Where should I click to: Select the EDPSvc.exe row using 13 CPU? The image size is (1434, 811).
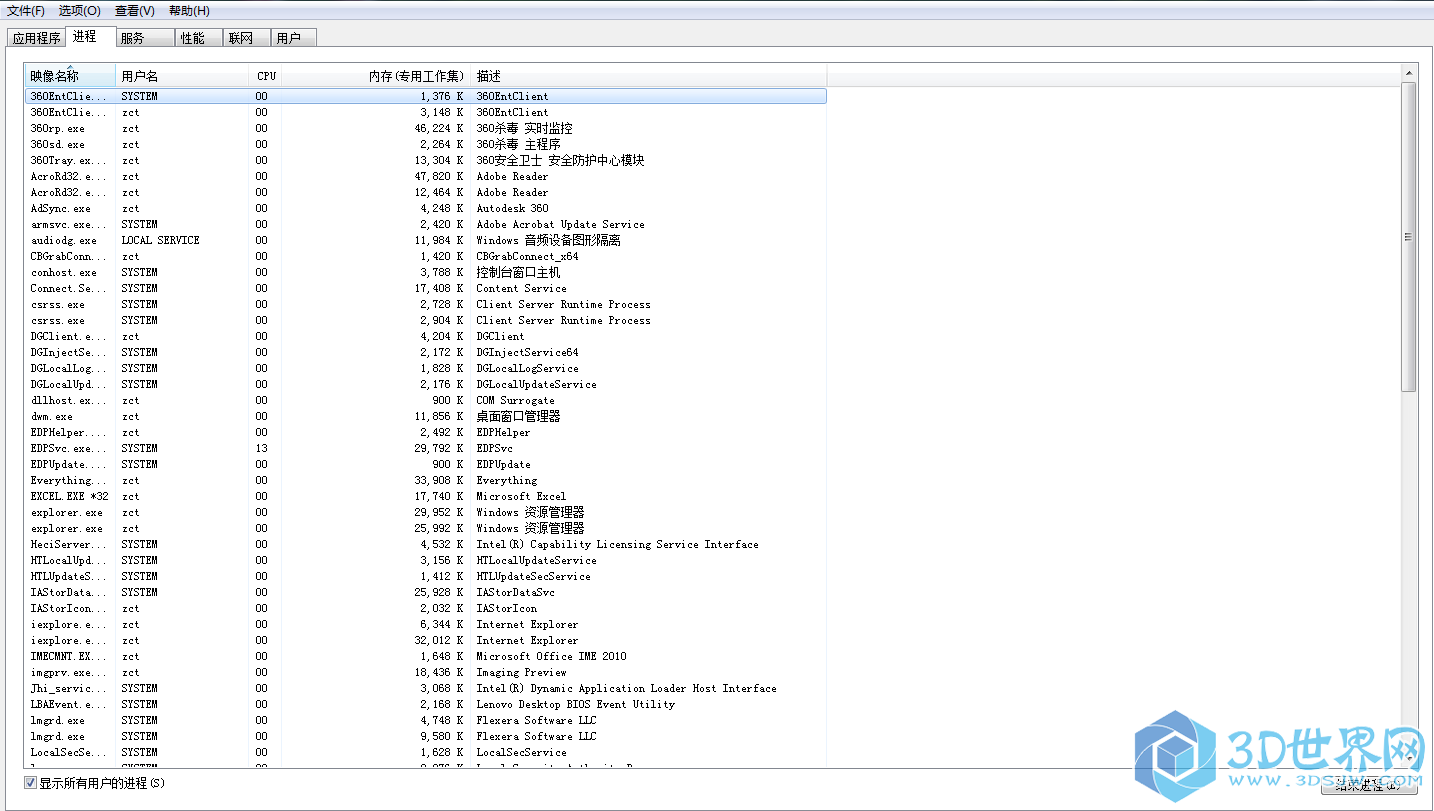point(426,448)
